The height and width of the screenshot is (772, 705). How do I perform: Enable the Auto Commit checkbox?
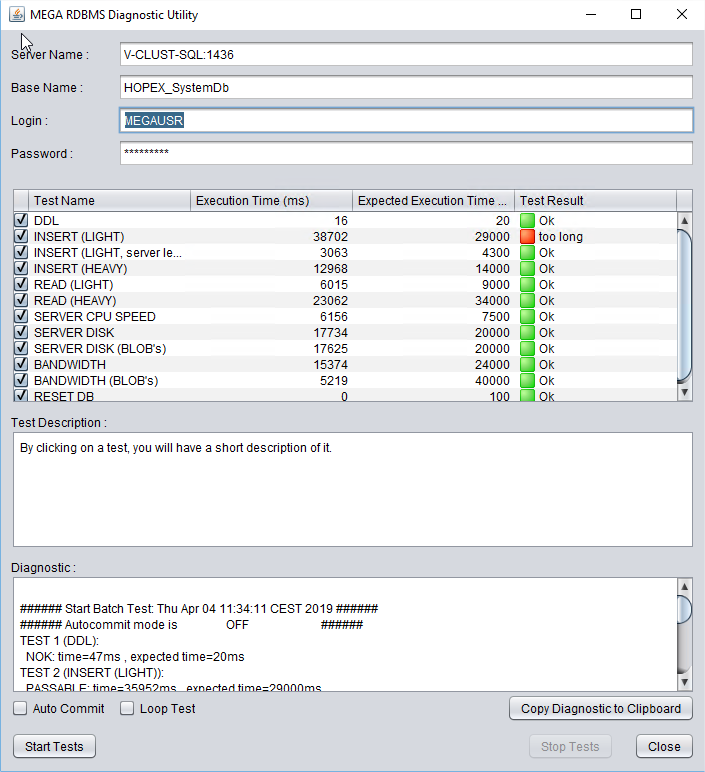click(21, 709)
